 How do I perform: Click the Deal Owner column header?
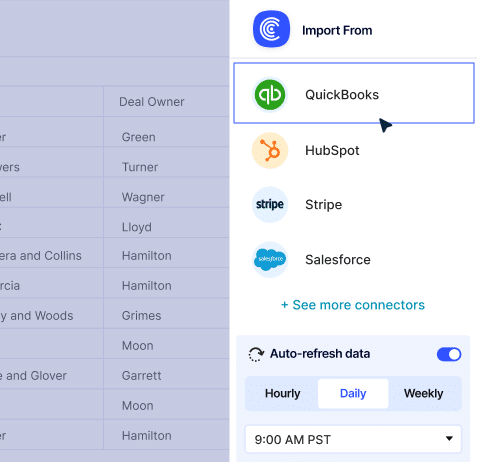click(166, 102)
